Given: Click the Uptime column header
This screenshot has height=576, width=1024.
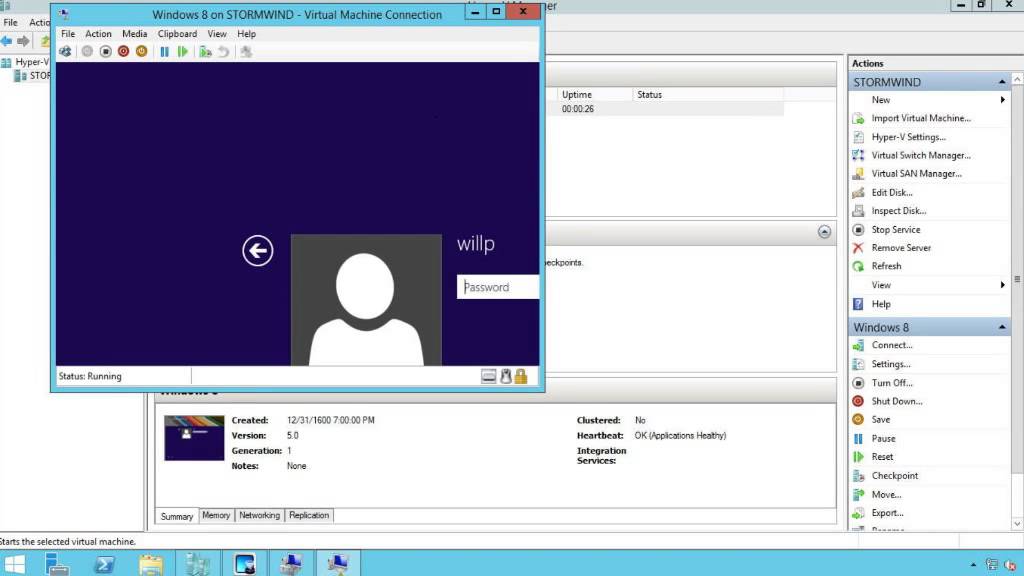Looking at the screenshot, I should pyautogui.click(x=594, y=95).
